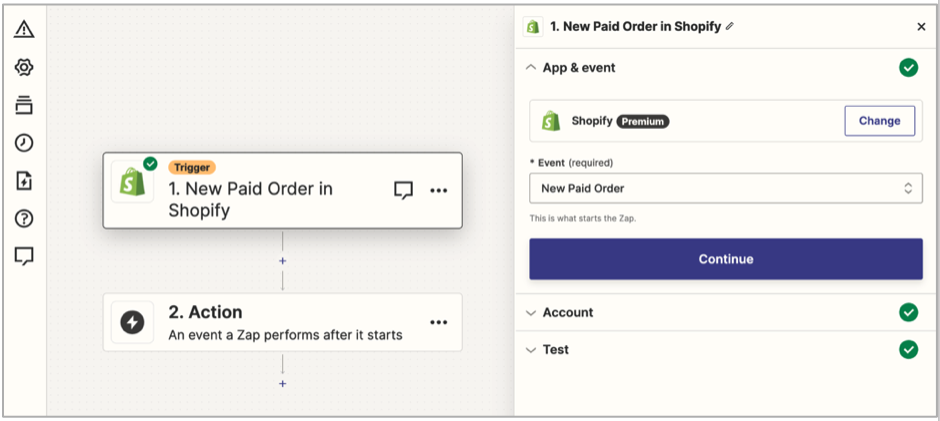The image size is (940, 421).
Task: Open Zap history clock icon
Action: pos(24,143)
